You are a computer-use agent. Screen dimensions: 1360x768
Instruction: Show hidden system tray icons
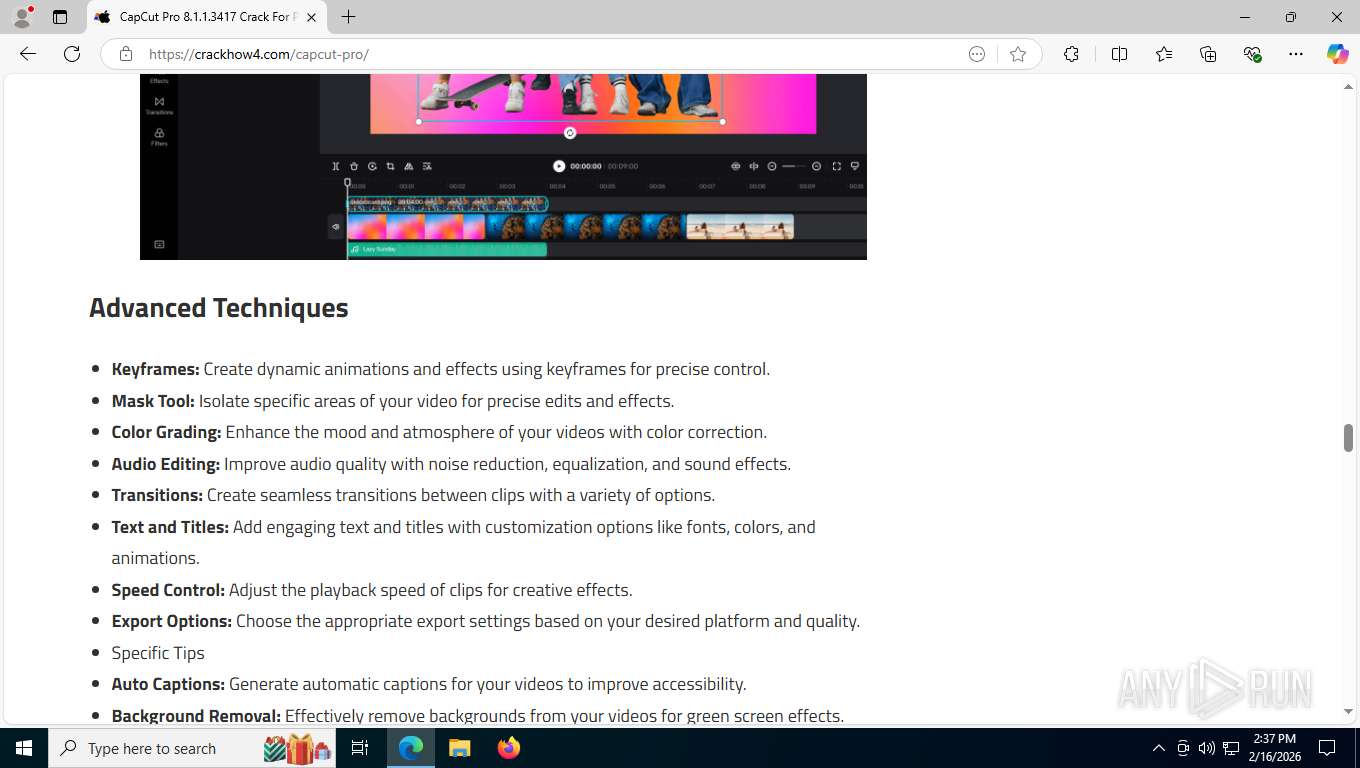tap(1159, 748)
